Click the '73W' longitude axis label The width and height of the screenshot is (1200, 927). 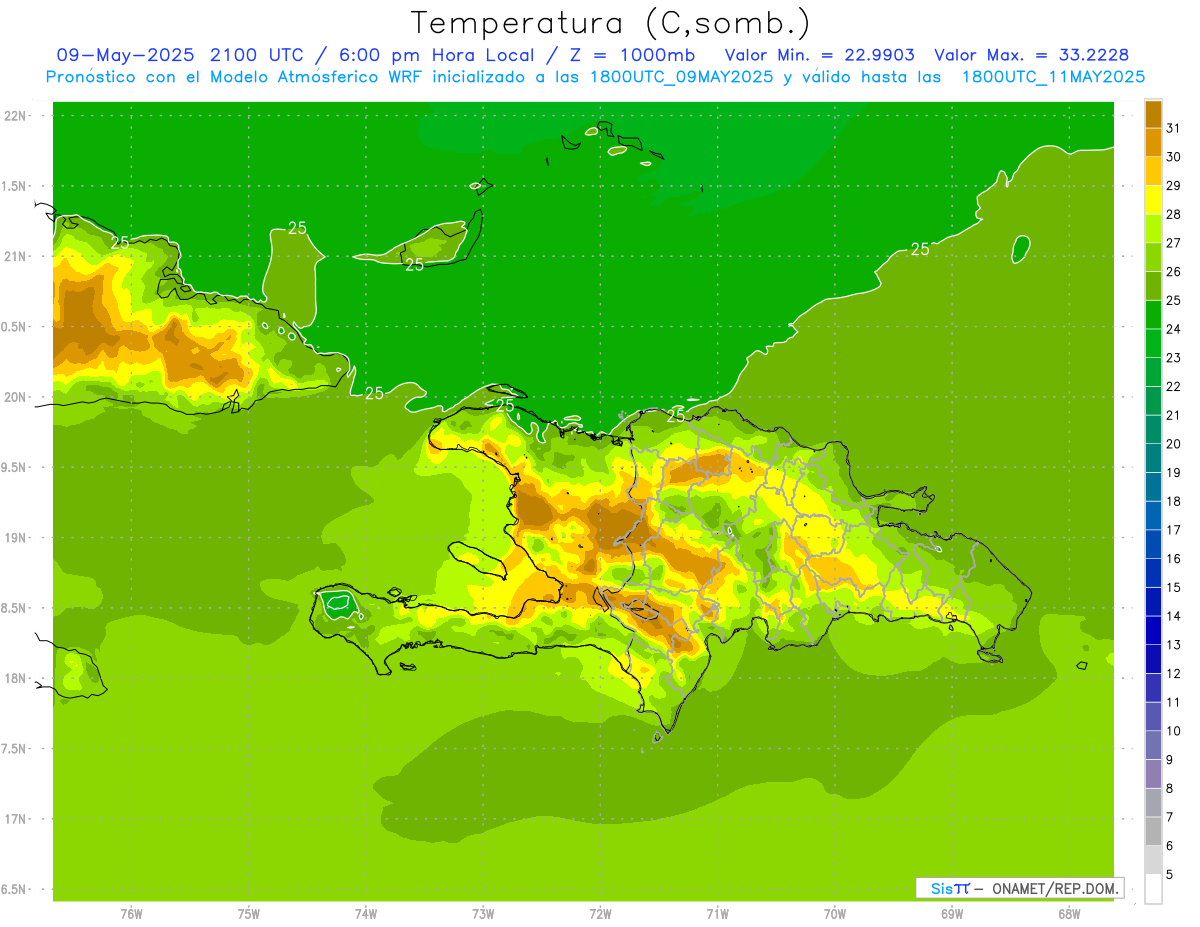click(483, 914)
